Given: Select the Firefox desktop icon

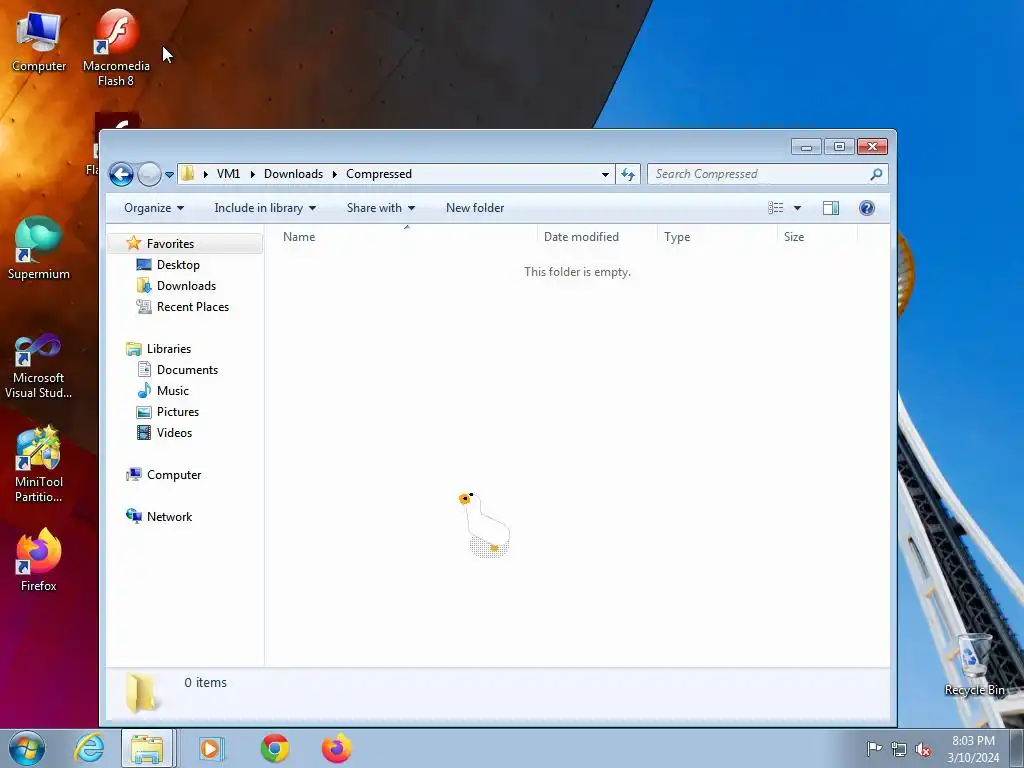Looking at the screenshot, I should coord(39,560).
